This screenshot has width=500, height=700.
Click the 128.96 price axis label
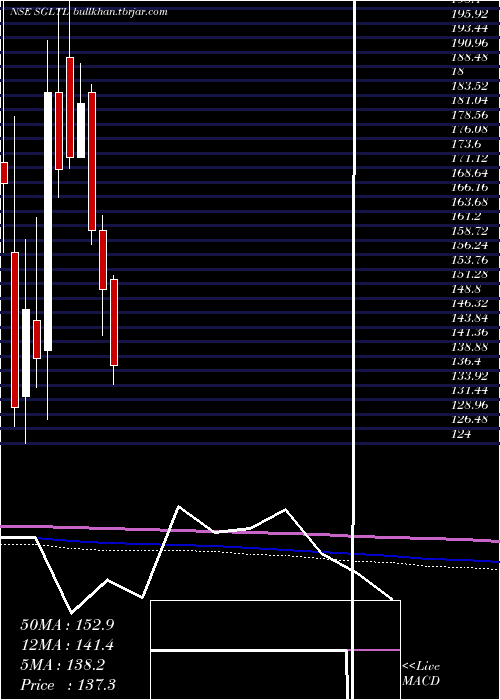[x=469, y=405]
